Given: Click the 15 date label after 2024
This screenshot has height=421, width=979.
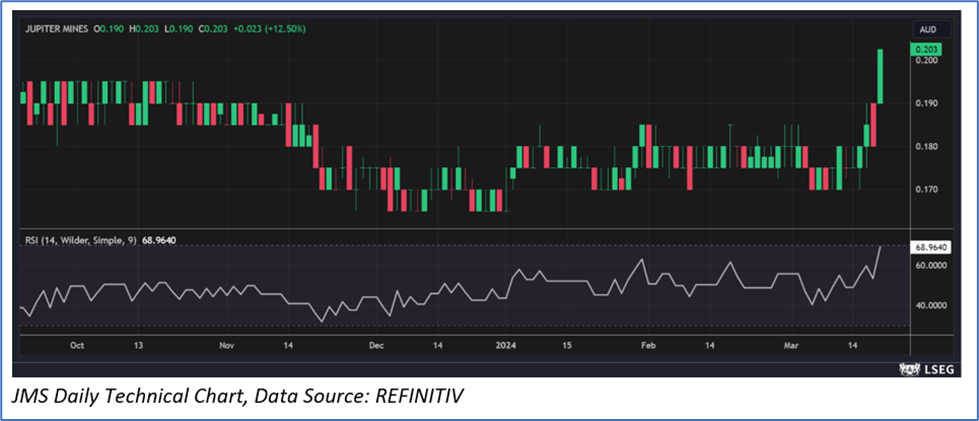Looking at the screenshot, I should (567, 345).
